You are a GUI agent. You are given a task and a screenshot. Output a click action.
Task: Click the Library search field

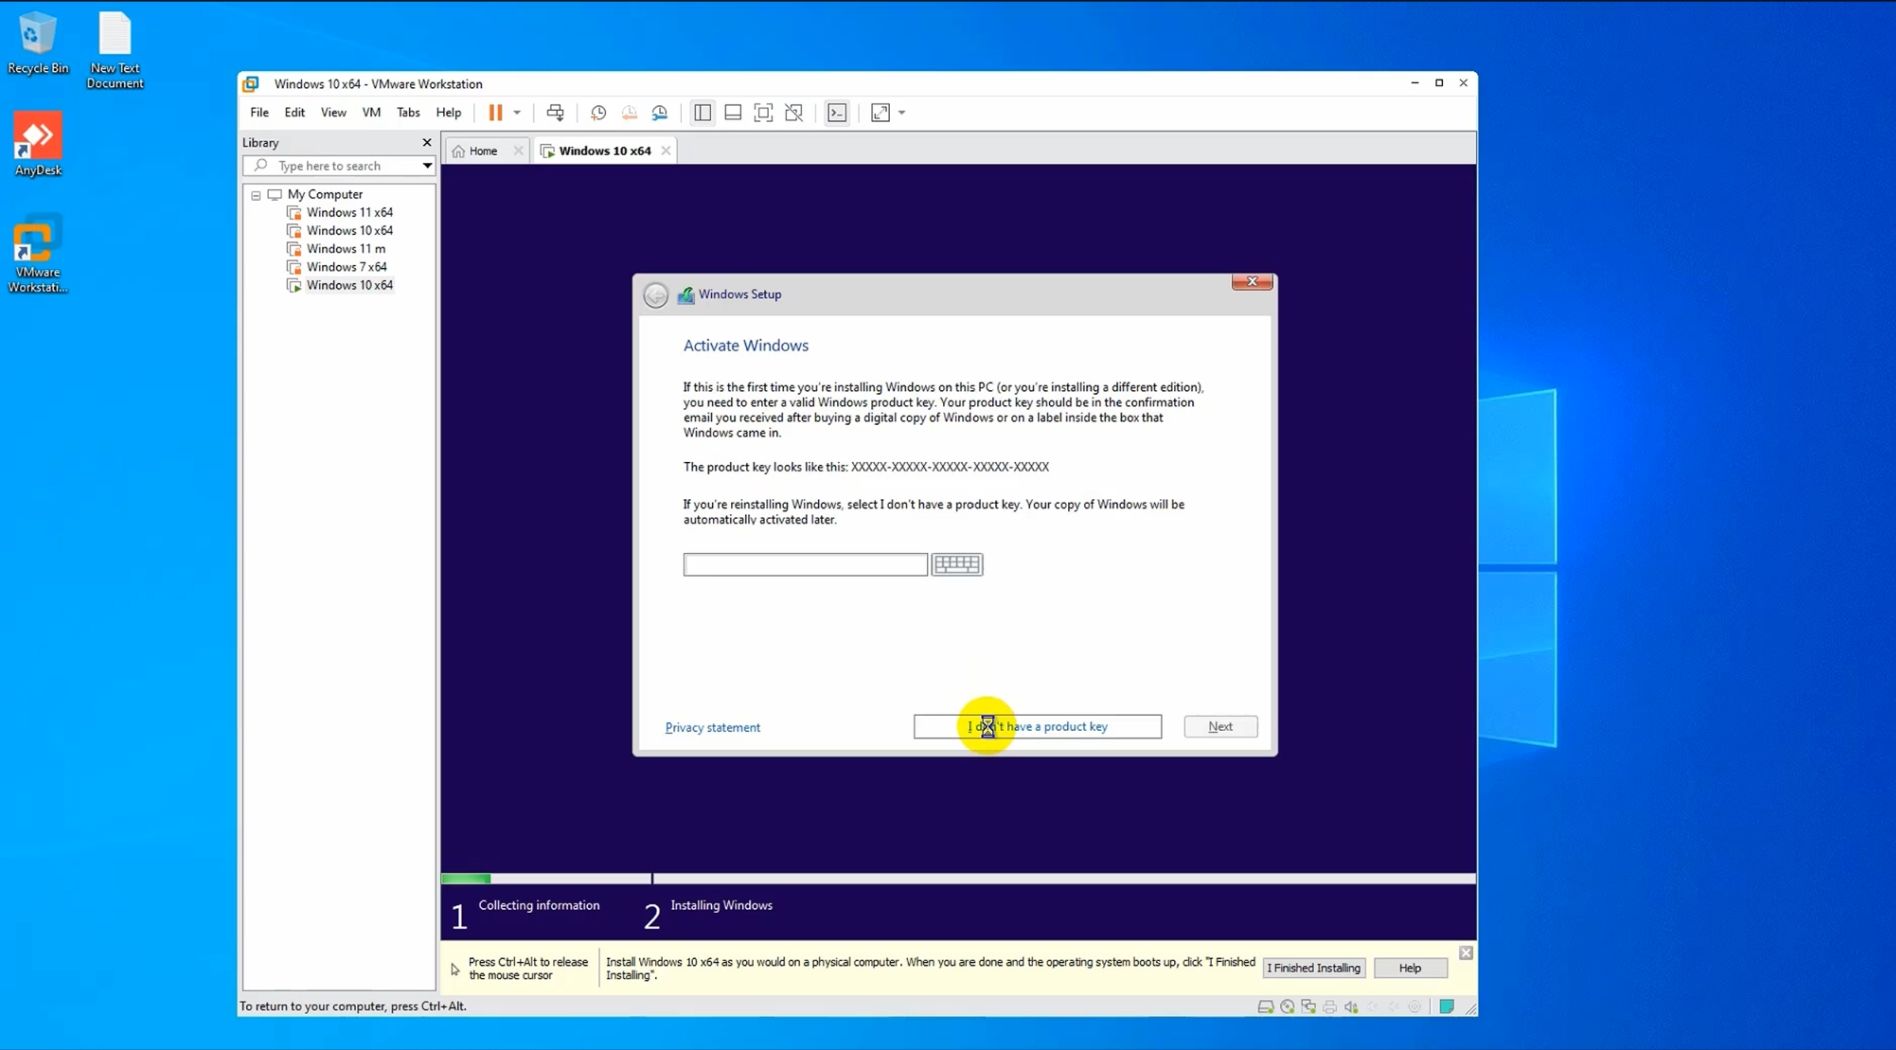click(336, 166)
